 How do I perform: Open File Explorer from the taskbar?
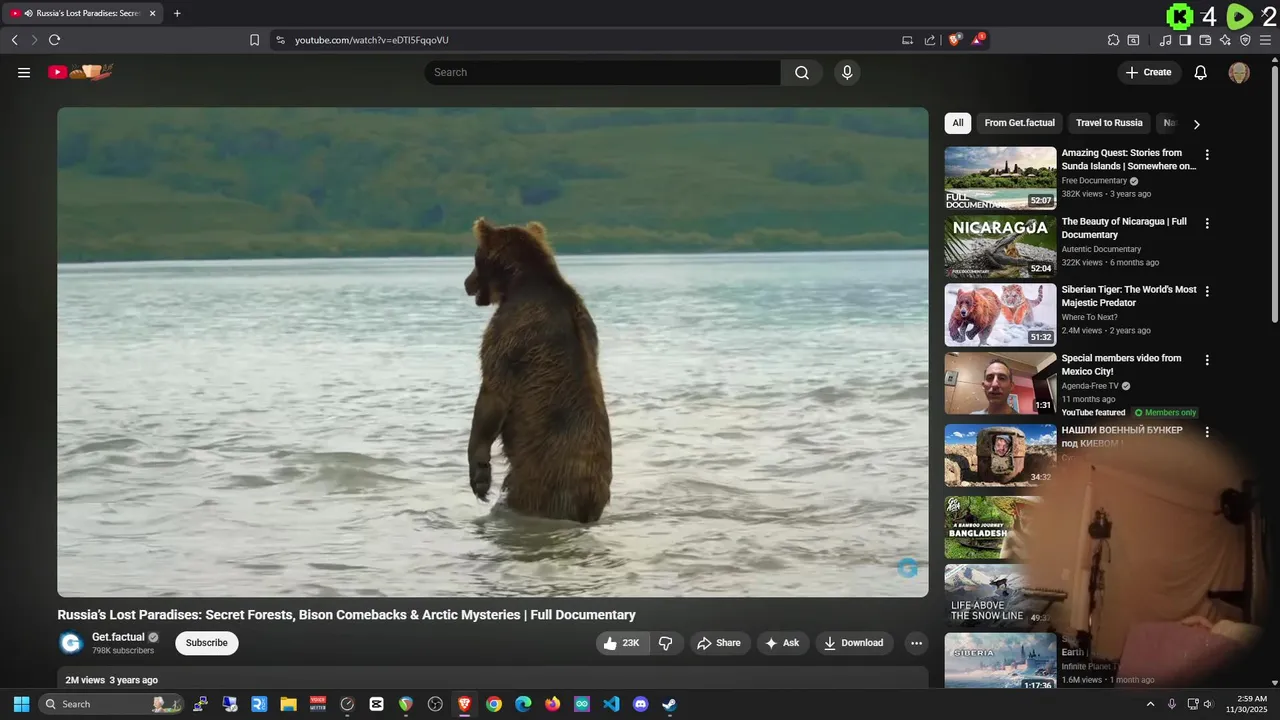(288, 704)
